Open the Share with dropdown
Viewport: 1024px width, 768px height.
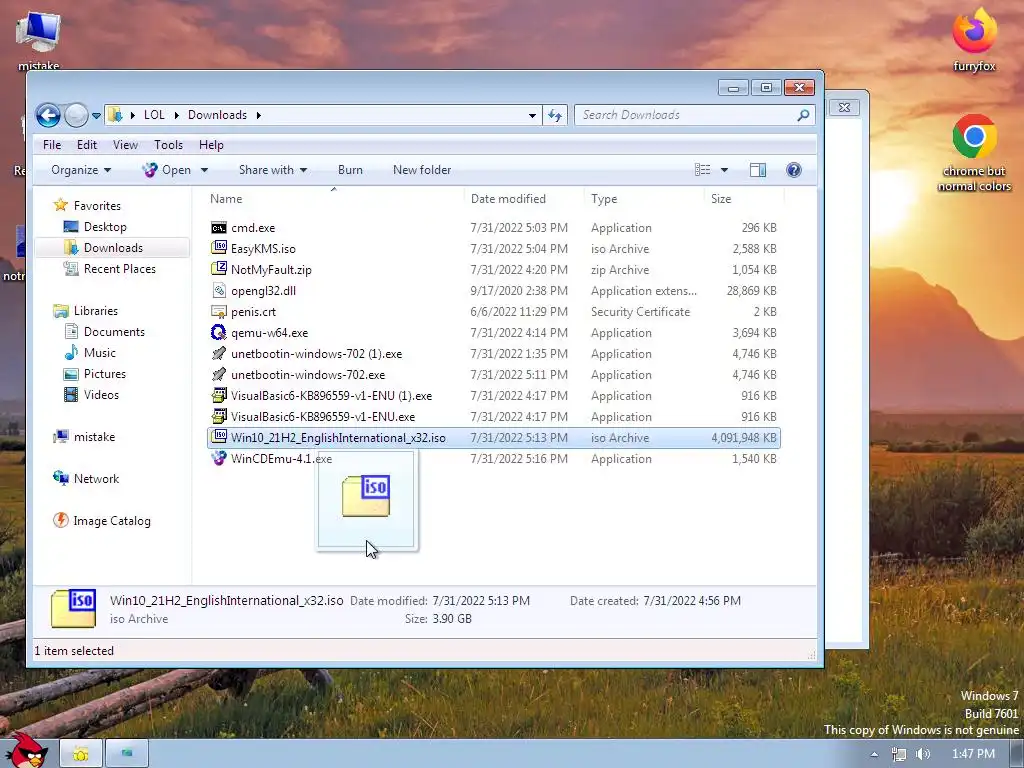click(x=272, y=170)
